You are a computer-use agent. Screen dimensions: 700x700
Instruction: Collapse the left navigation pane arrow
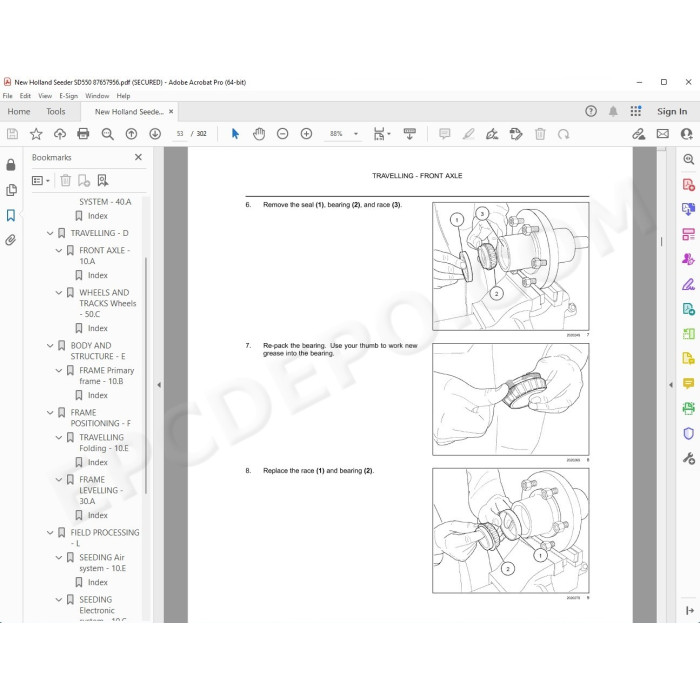(159, 385)
